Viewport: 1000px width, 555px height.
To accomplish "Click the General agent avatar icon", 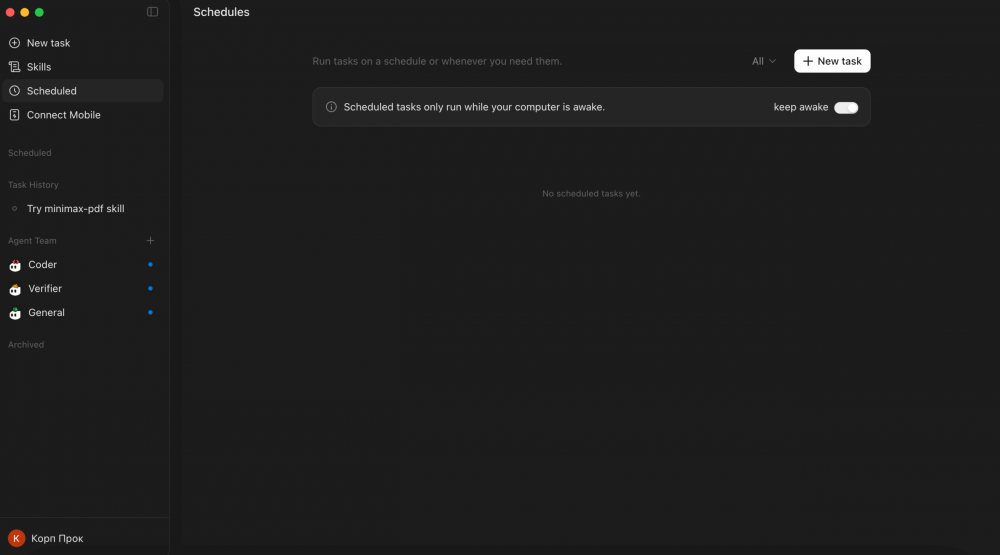I will click(x=15, y=313).
